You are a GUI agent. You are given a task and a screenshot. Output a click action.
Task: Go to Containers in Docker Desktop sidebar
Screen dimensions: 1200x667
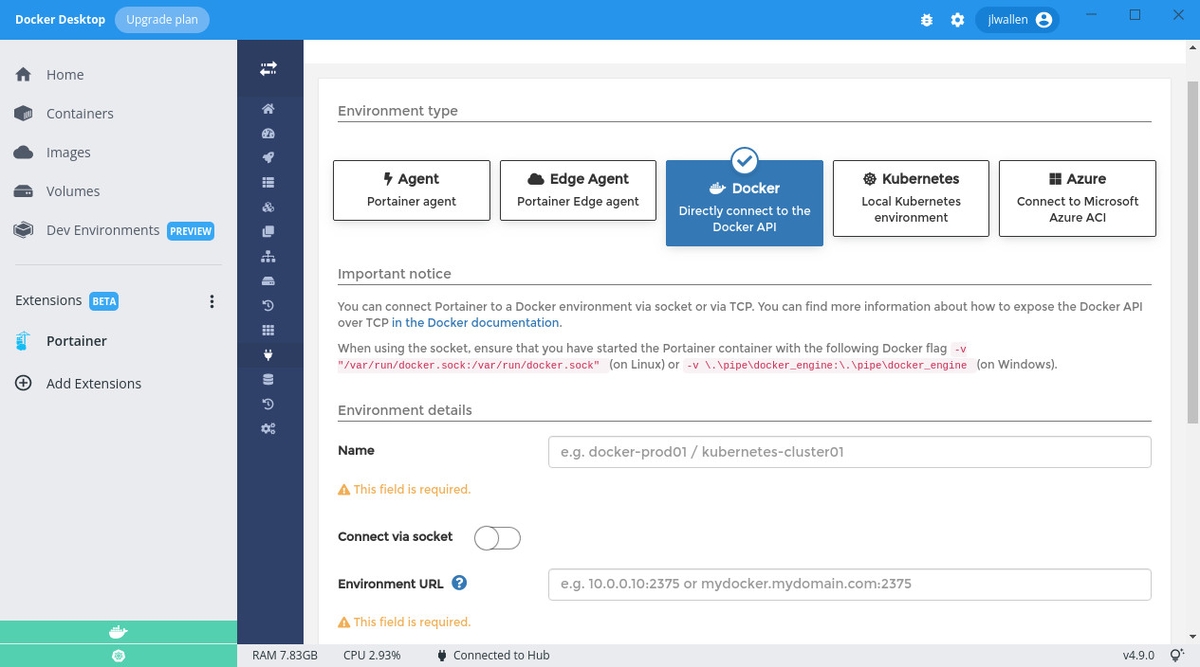pos(79,114)
